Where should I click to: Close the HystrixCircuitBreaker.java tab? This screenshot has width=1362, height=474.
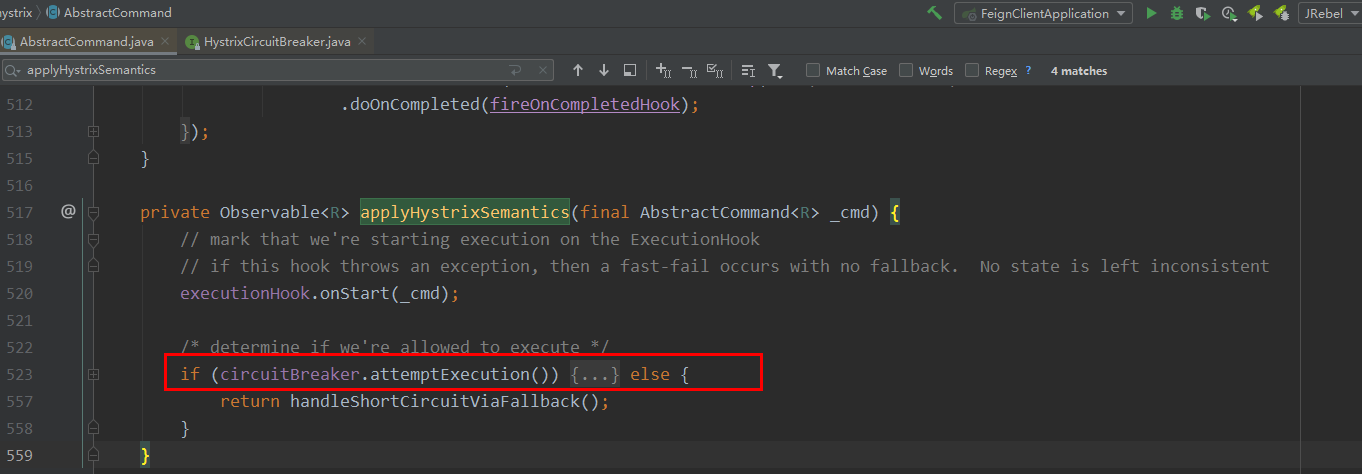(362, 42)
